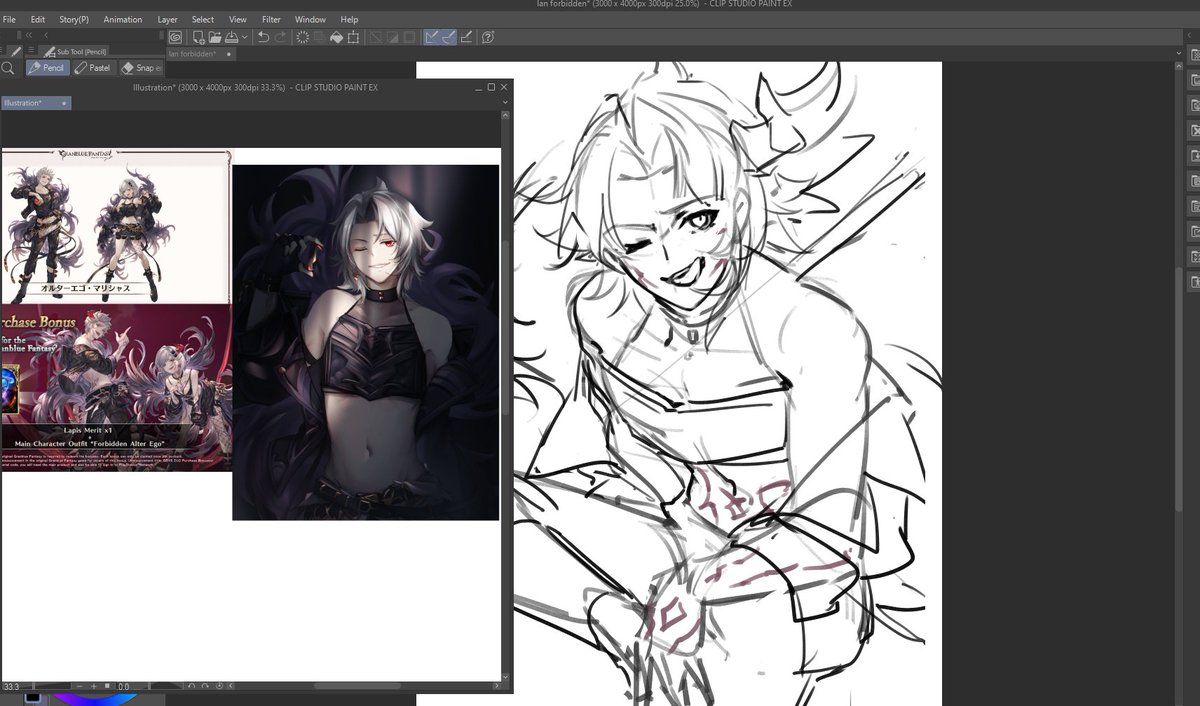Open the Window menu
The height and width of the screenshot is (706, 1200).
coord(310,19)
